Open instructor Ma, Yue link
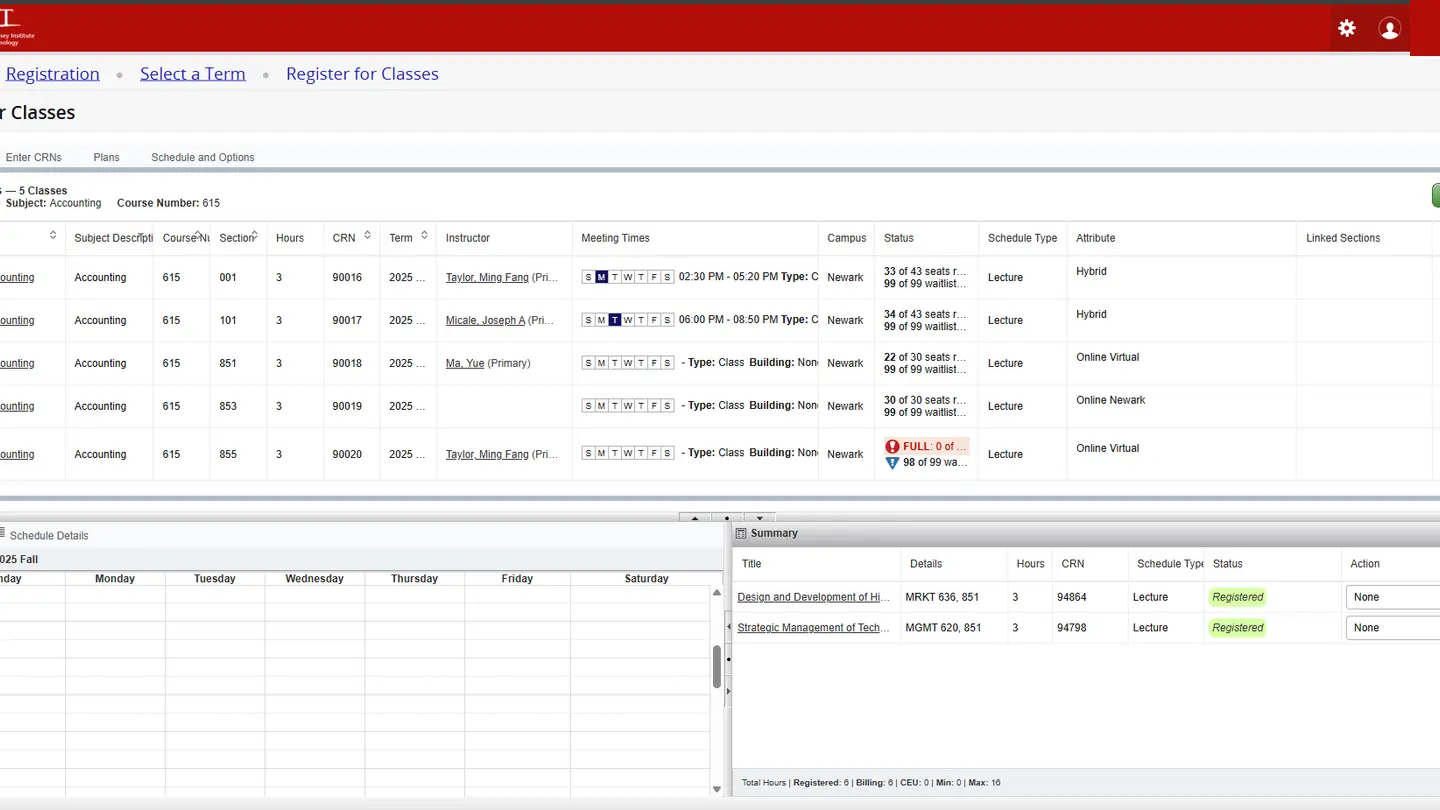Image resolution: width=1440 pixels, height=810 pixels. (465, 363)
